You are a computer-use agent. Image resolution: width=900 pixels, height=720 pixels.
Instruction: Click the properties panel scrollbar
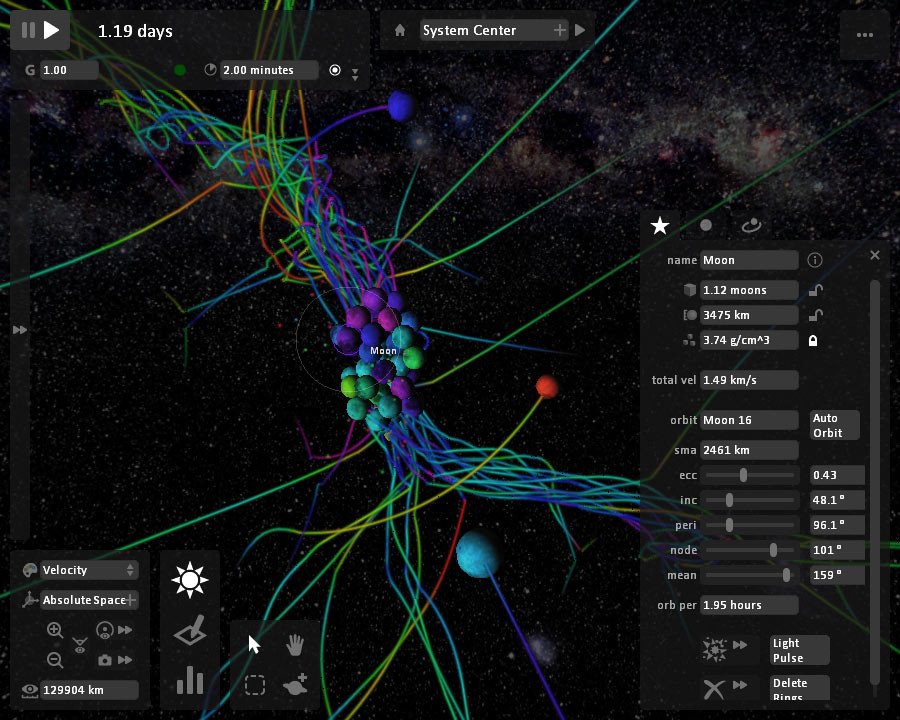875,482
